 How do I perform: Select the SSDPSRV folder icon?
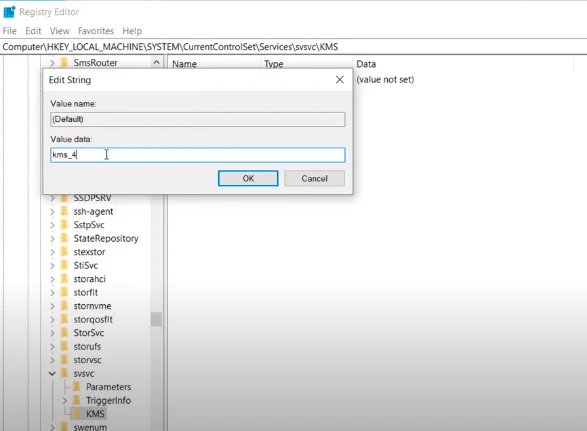64,198
